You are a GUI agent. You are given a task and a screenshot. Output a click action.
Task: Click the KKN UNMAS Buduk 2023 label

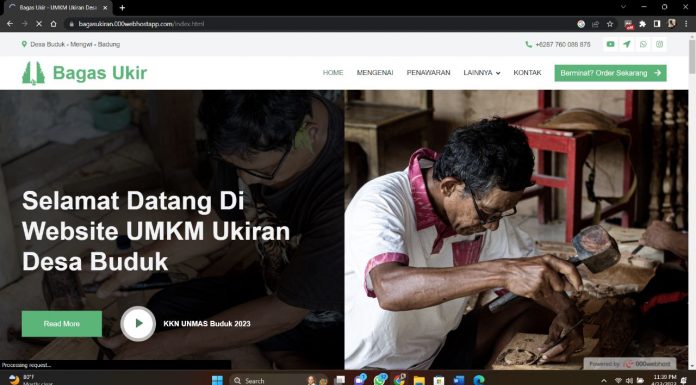pyautogui.click(x=207, y=324)
